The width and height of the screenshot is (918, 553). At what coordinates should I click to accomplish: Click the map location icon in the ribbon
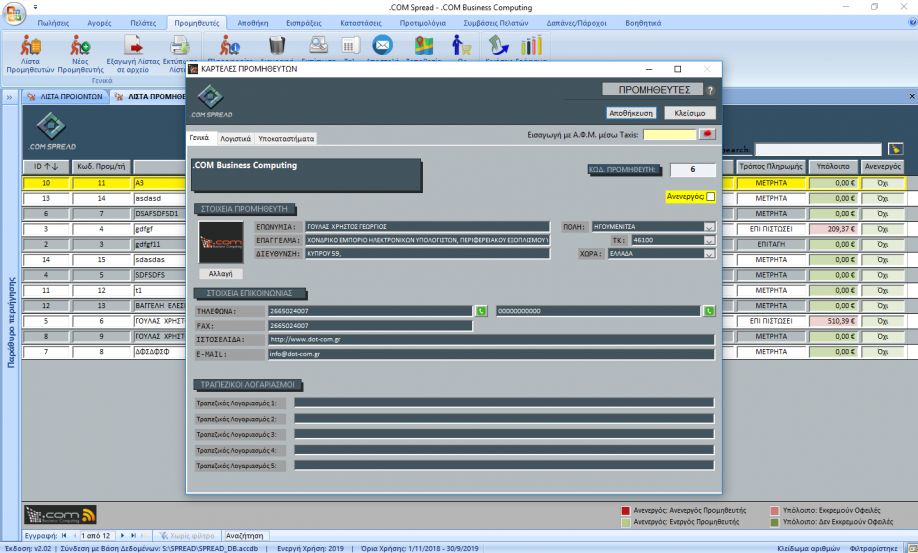[x=423, y=46]
